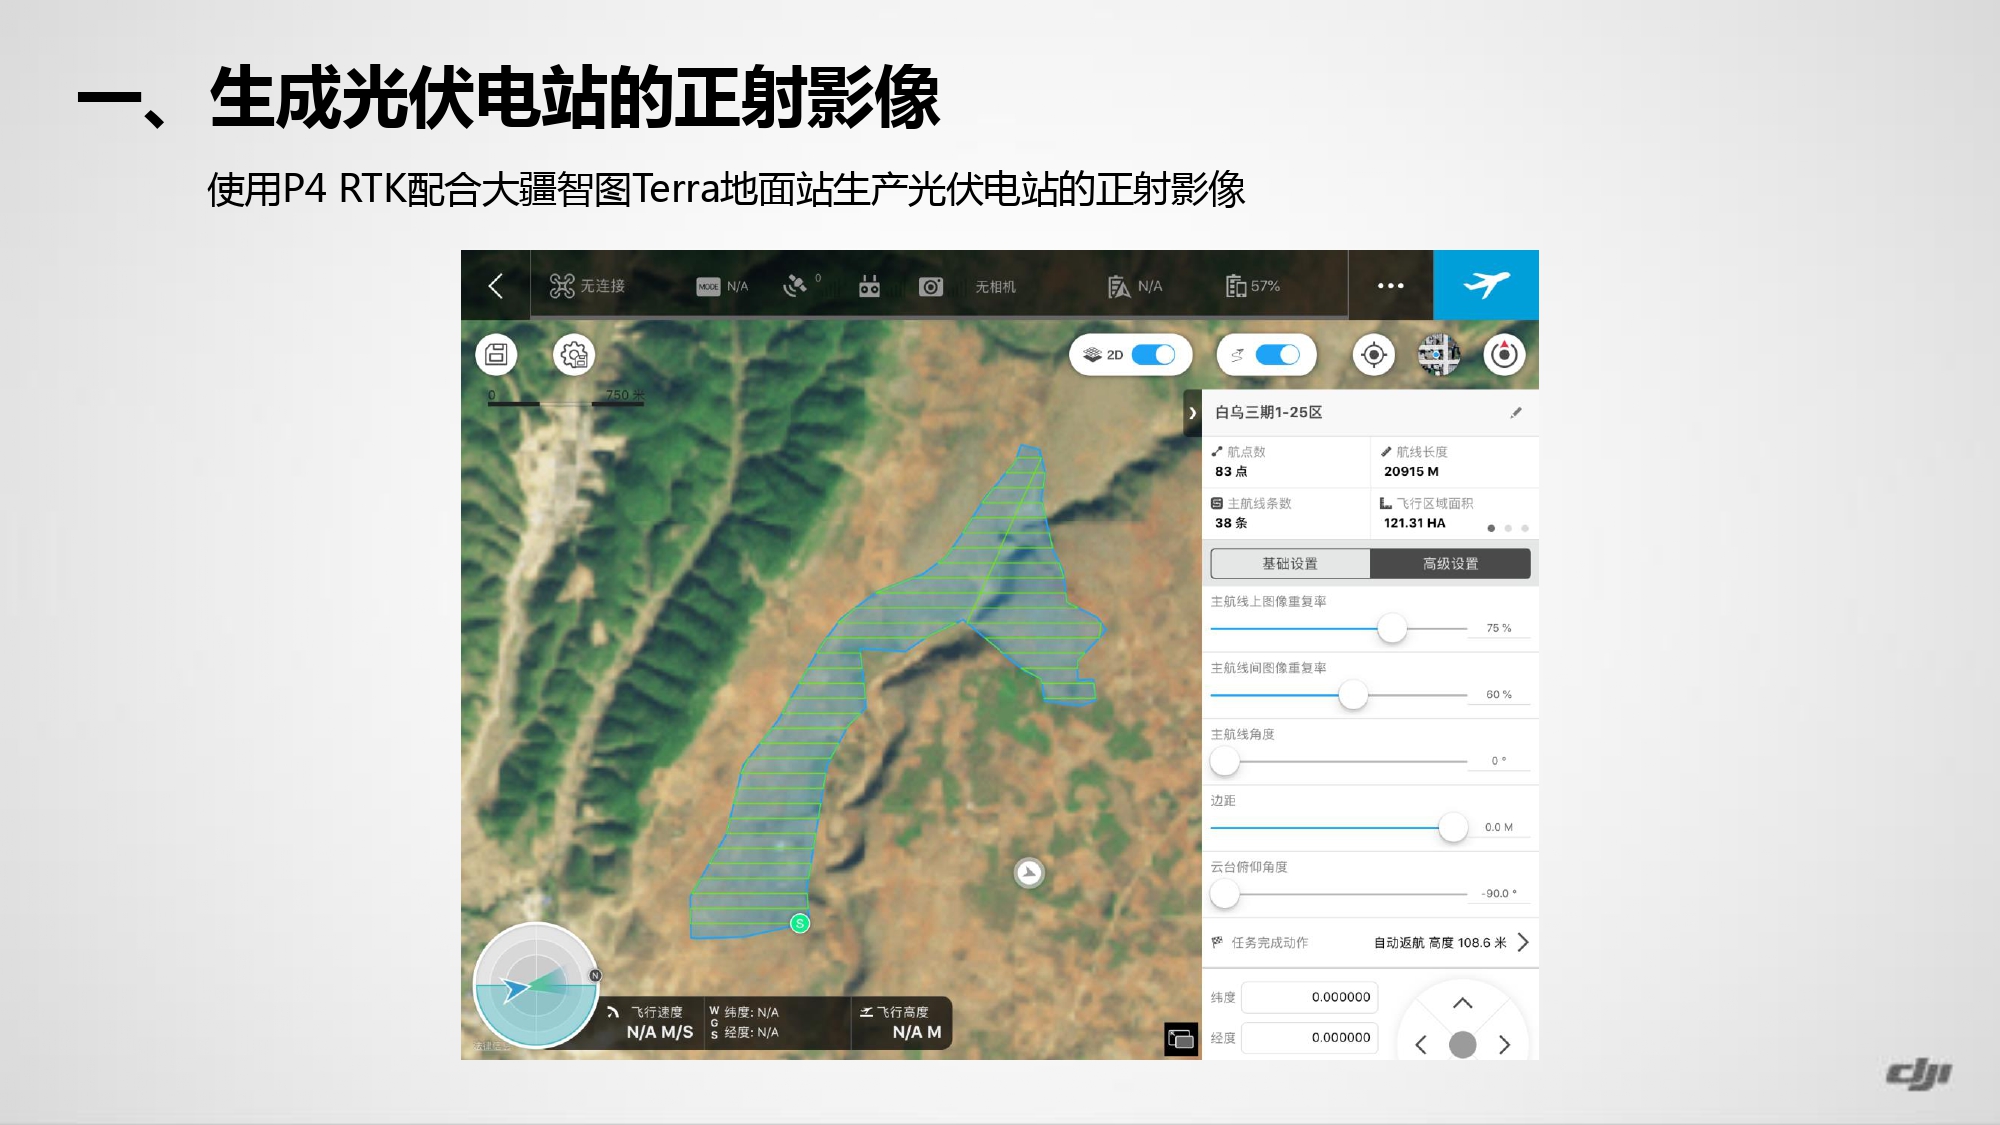Tap the green S start waypoint marker
Viewport: 2000px width, 1125px height.
tap(800, 923)
